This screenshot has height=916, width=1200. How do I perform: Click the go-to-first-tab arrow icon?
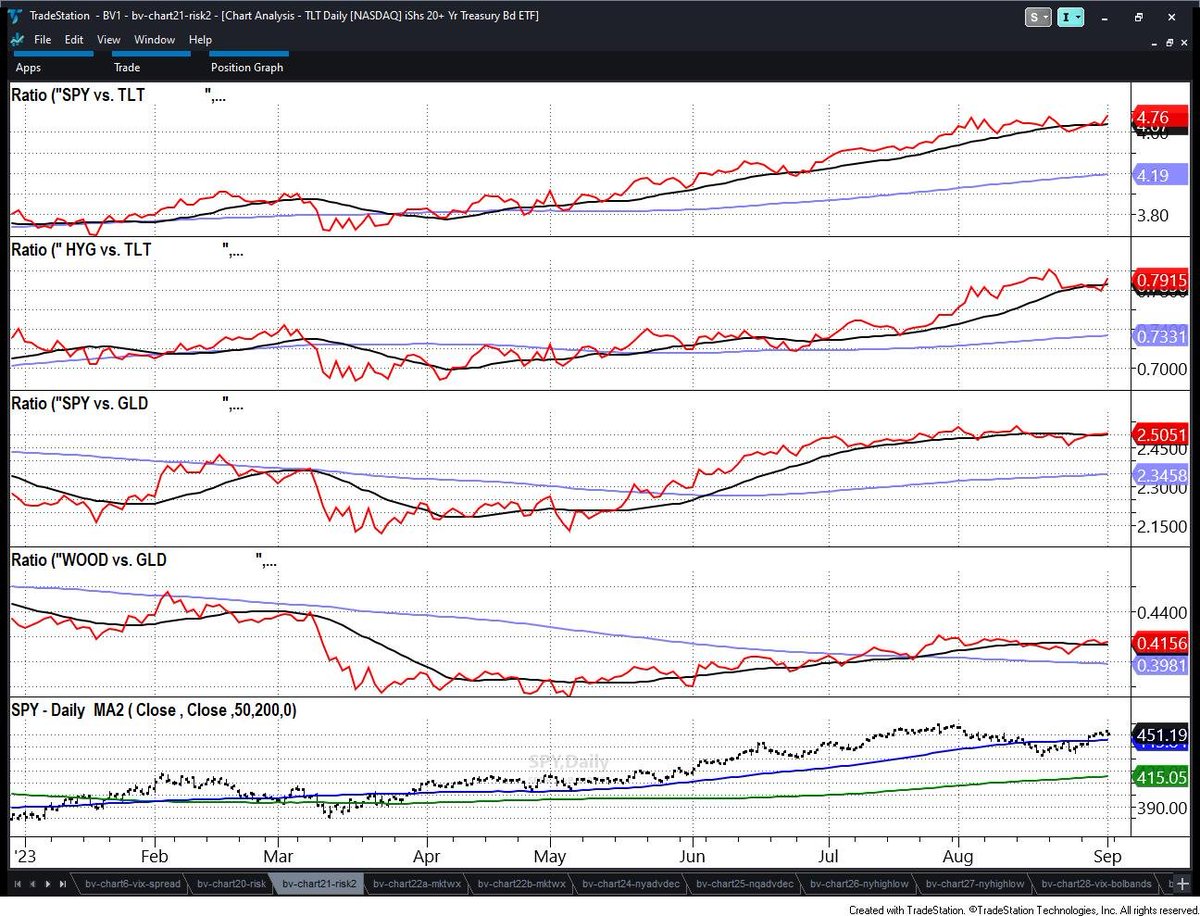[16, 884]
